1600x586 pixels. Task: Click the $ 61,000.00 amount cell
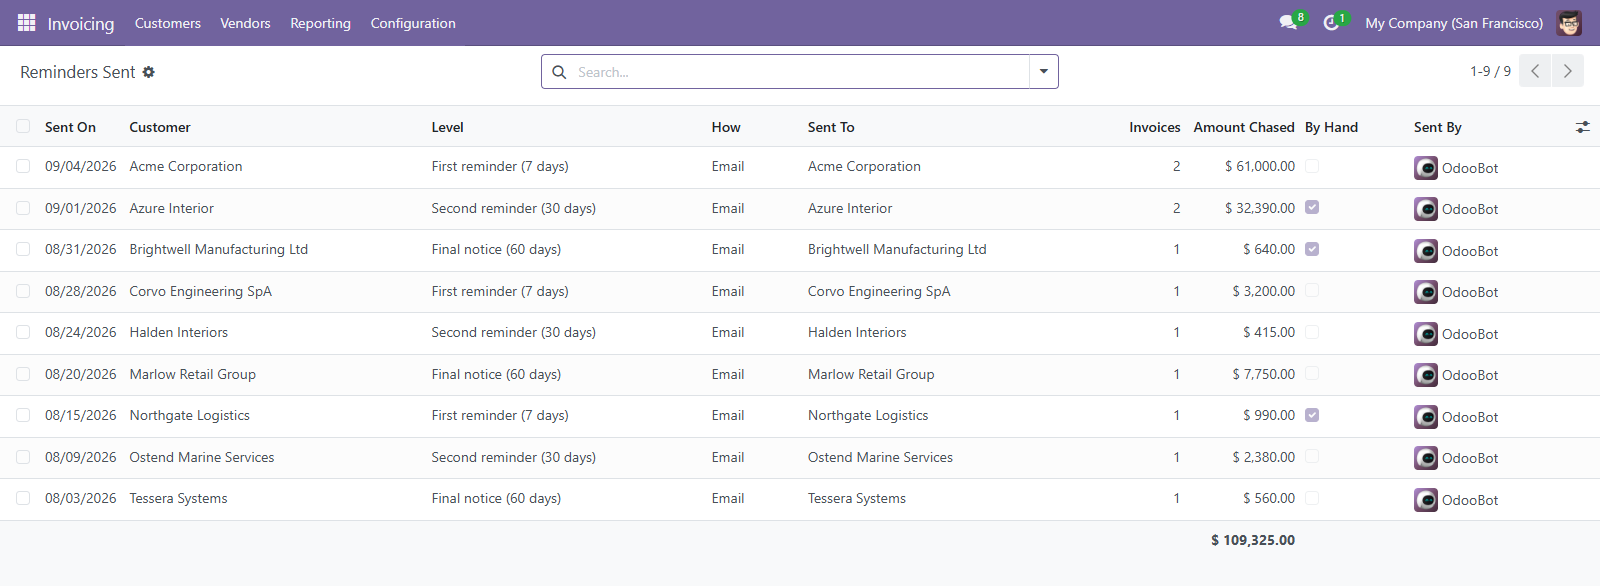(x=1260, y=166)
